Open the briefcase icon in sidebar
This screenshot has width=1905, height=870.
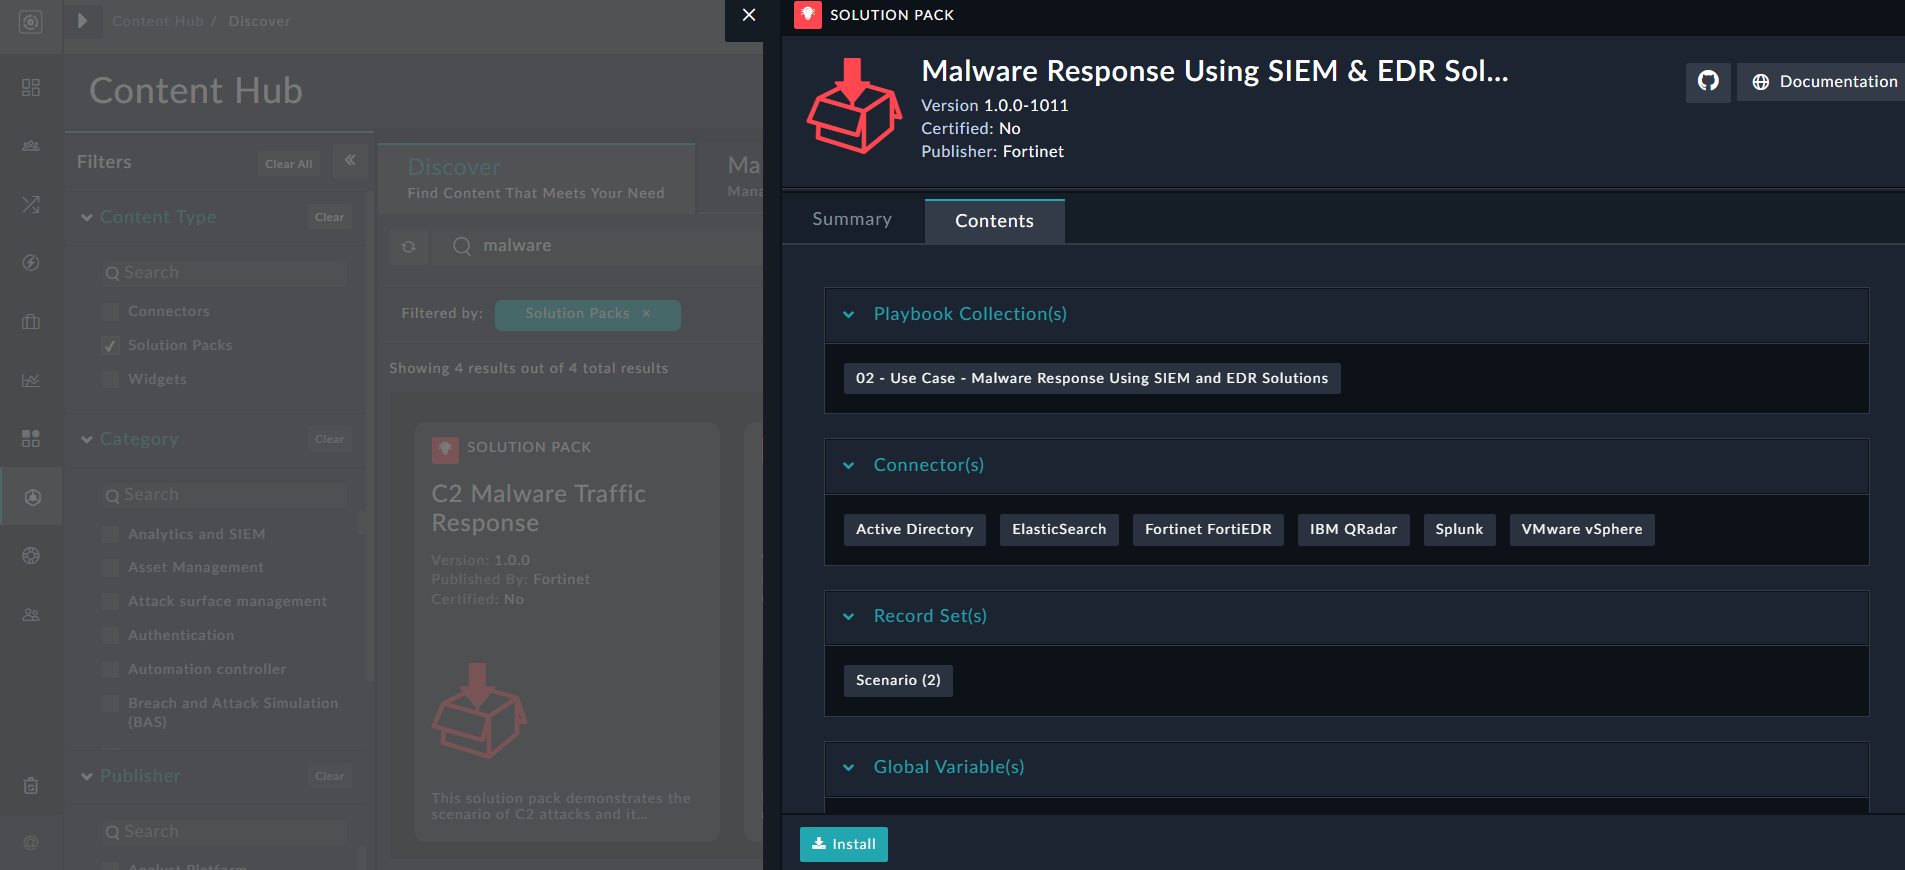pos(31,322)
